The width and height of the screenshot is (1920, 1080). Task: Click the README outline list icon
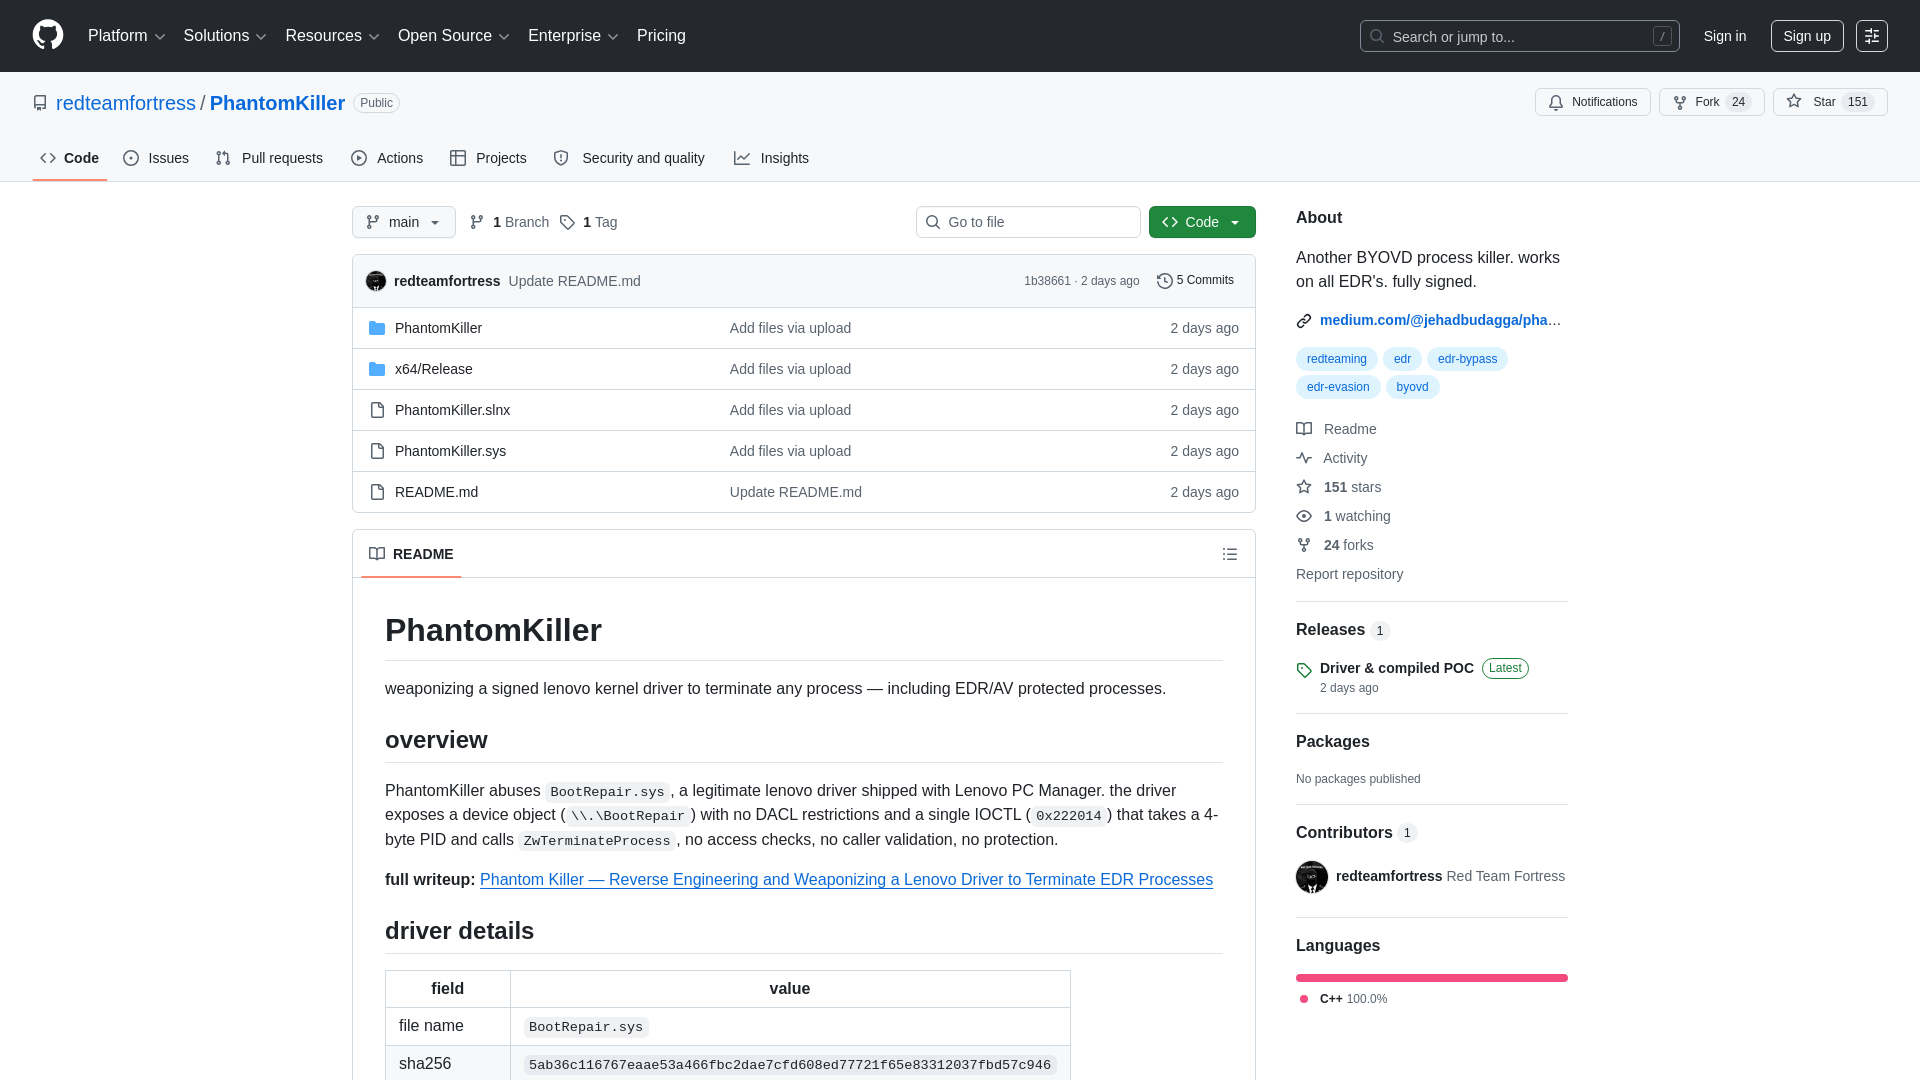tap(1230, 554)
